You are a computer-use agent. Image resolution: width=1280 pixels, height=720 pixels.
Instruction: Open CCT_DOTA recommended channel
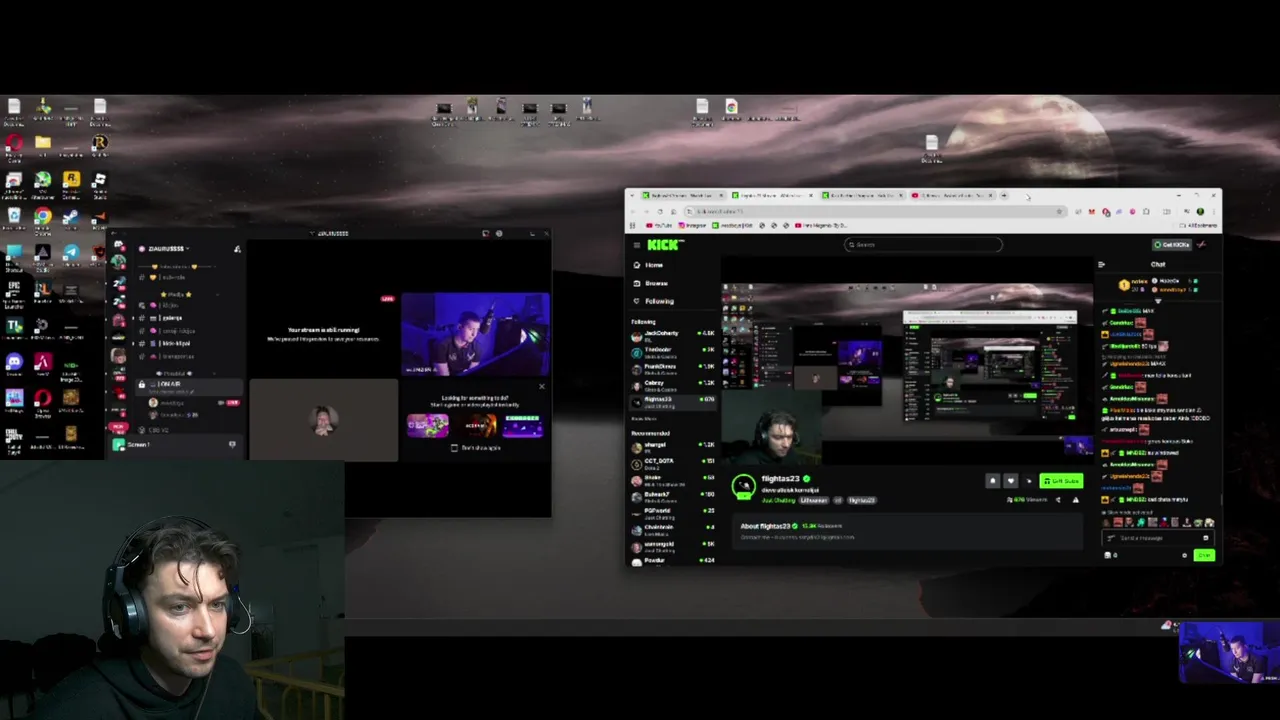672,463
